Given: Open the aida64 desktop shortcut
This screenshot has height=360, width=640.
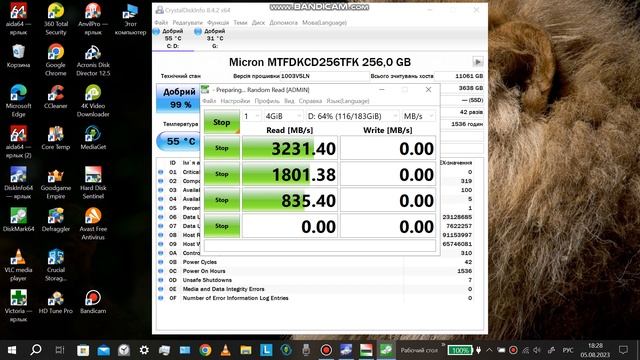Looking at the screenshot, I should coord(18,19).
